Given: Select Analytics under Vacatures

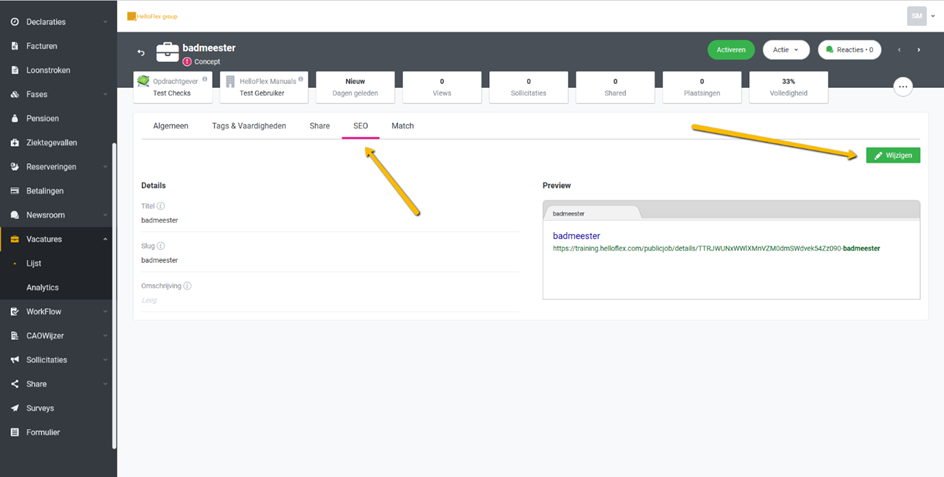Looking at the screenshot, I should pos(42,287).
